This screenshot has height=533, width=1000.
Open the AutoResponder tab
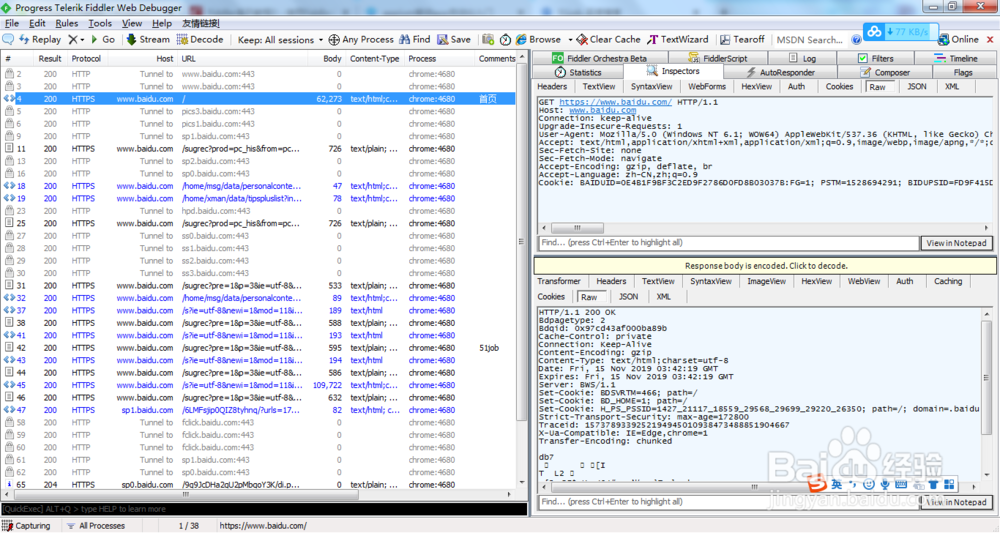781,72
